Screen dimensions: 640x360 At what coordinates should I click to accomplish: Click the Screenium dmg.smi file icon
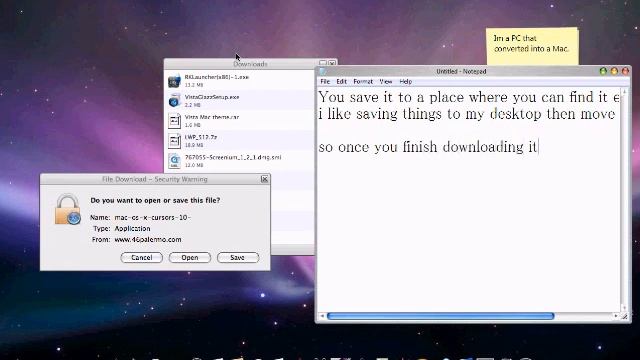174,161
